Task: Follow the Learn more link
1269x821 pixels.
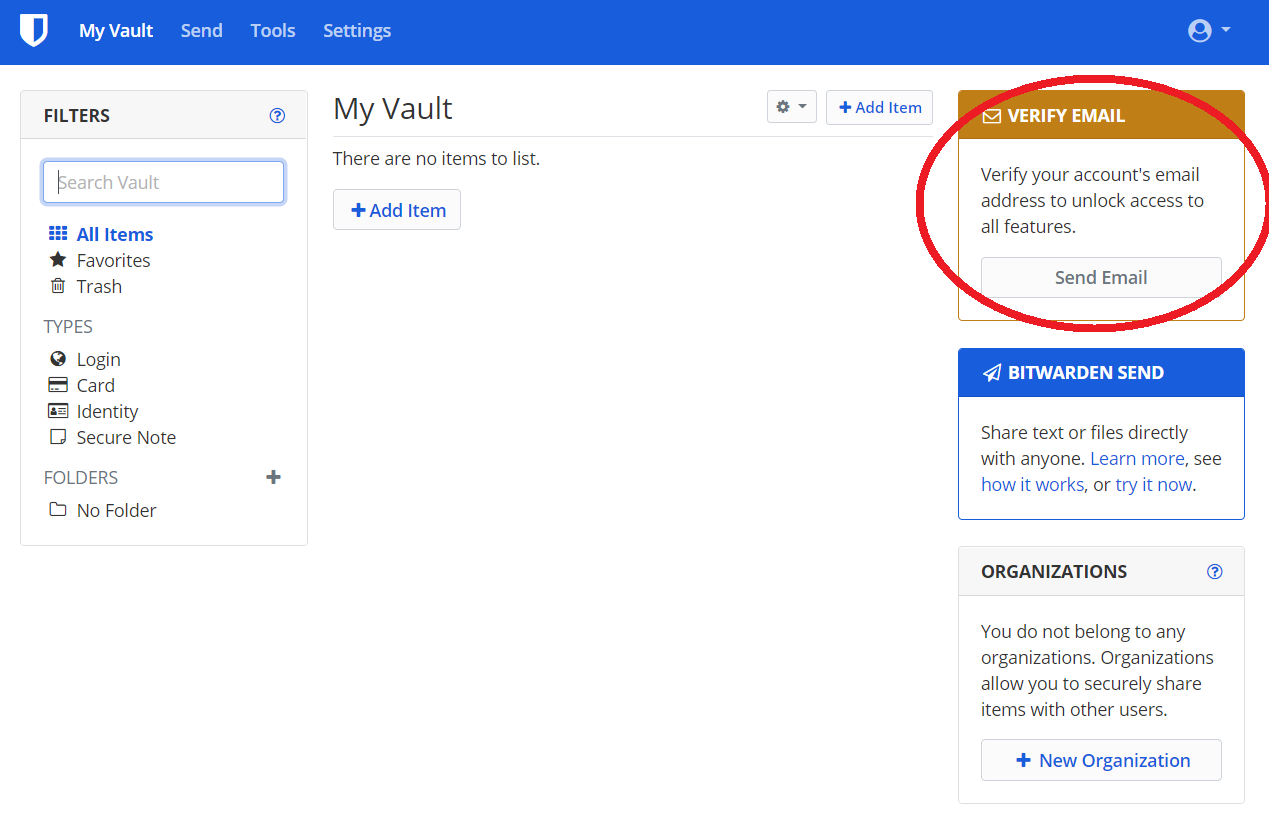Action: pos(1137,458)
